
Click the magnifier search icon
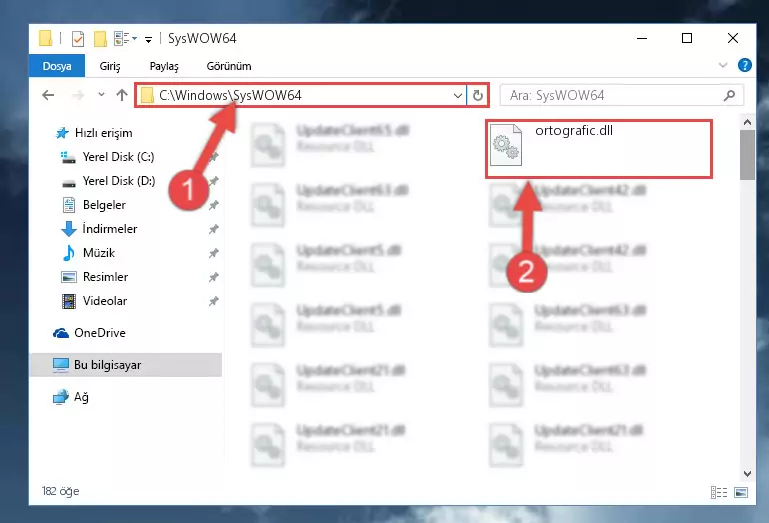[x=729, y=95]
